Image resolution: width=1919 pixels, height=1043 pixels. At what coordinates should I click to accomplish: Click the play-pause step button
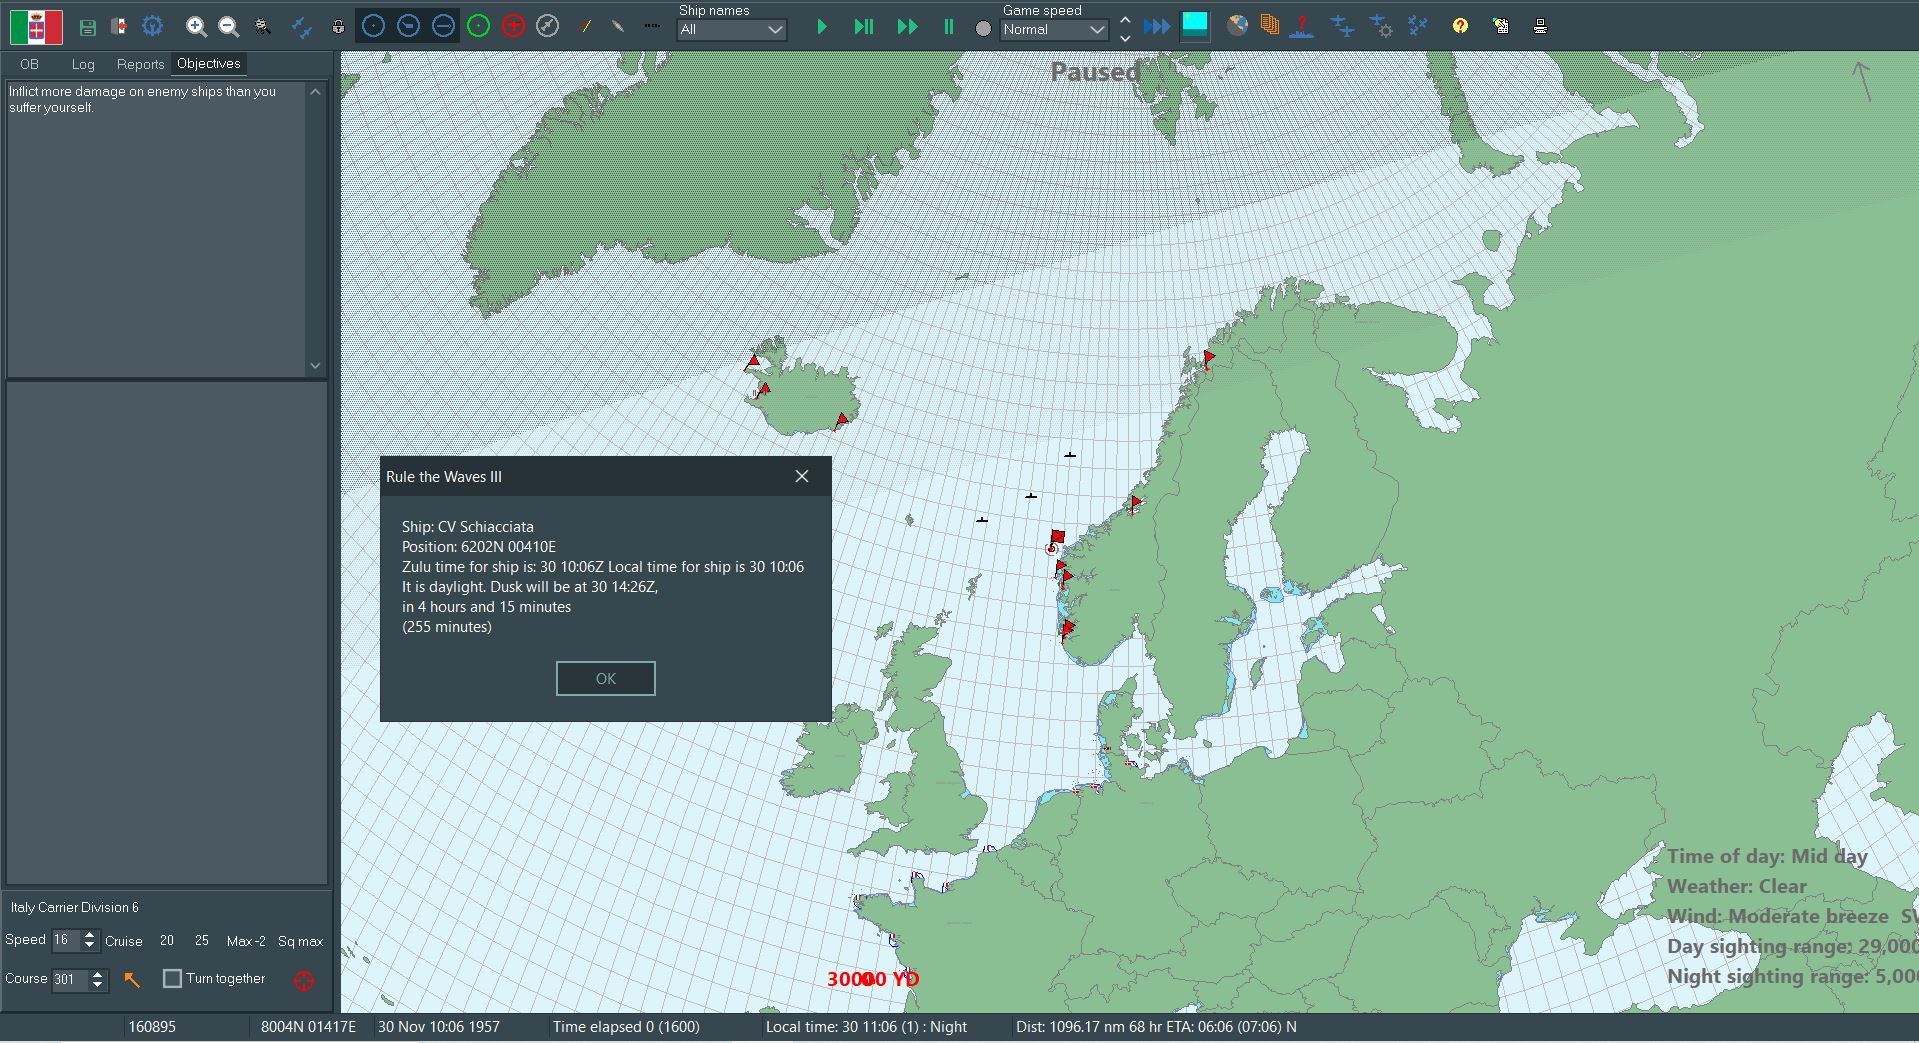point(864,27)
